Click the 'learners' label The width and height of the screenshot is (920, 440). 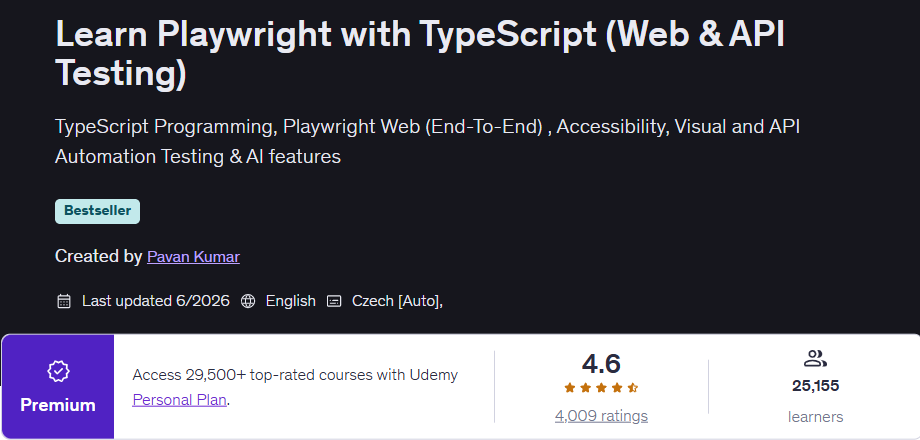[x=816, y=417]
